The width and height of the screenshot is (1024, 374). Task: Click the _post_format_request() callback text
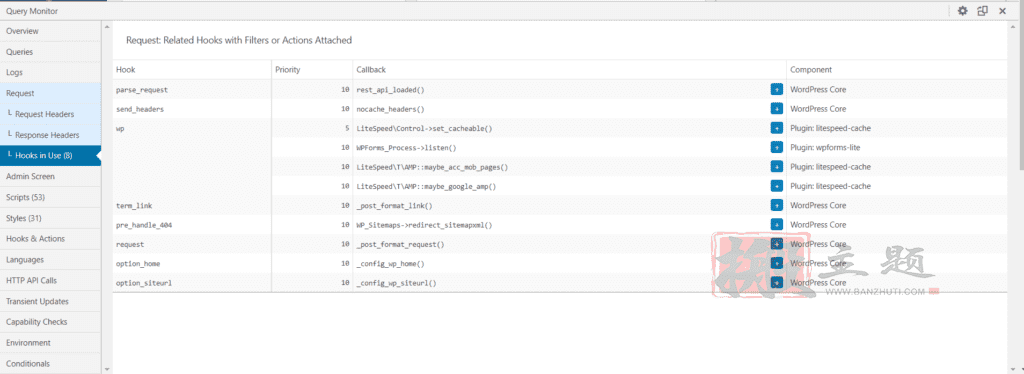pos(400,245)
